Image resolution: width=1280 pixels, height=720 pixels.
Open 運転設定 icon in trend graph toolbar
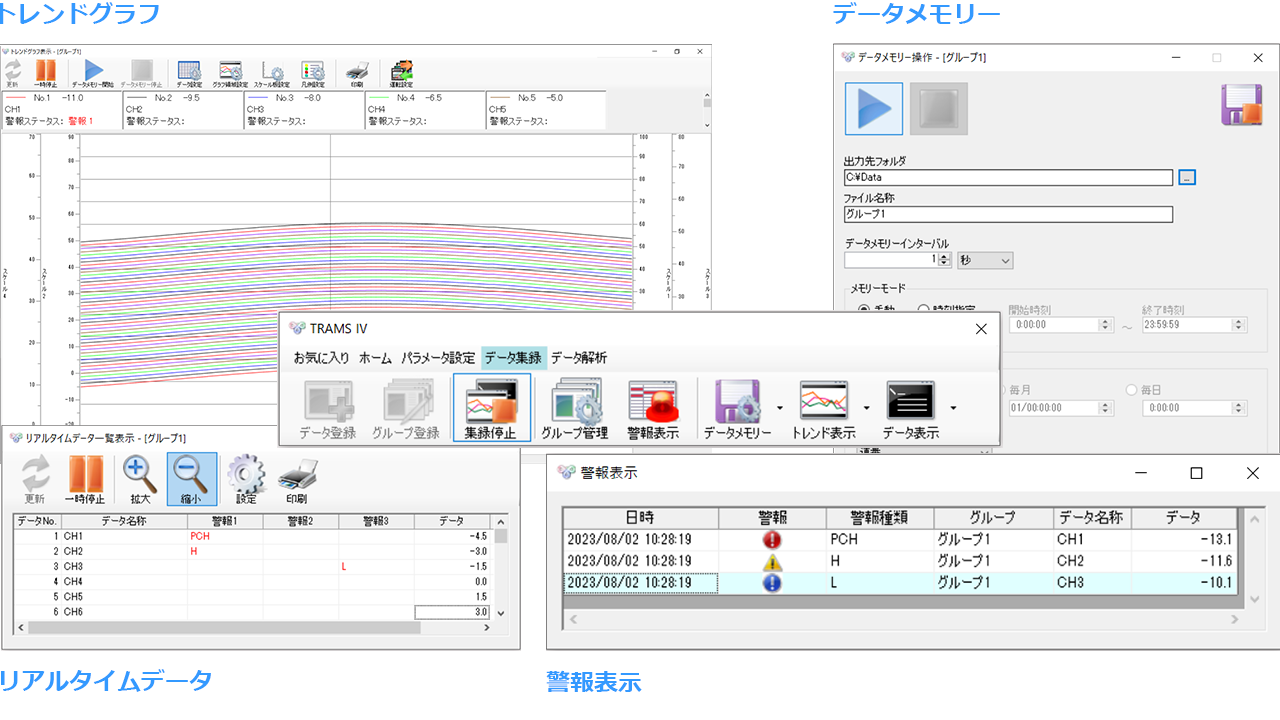[402, 73]
